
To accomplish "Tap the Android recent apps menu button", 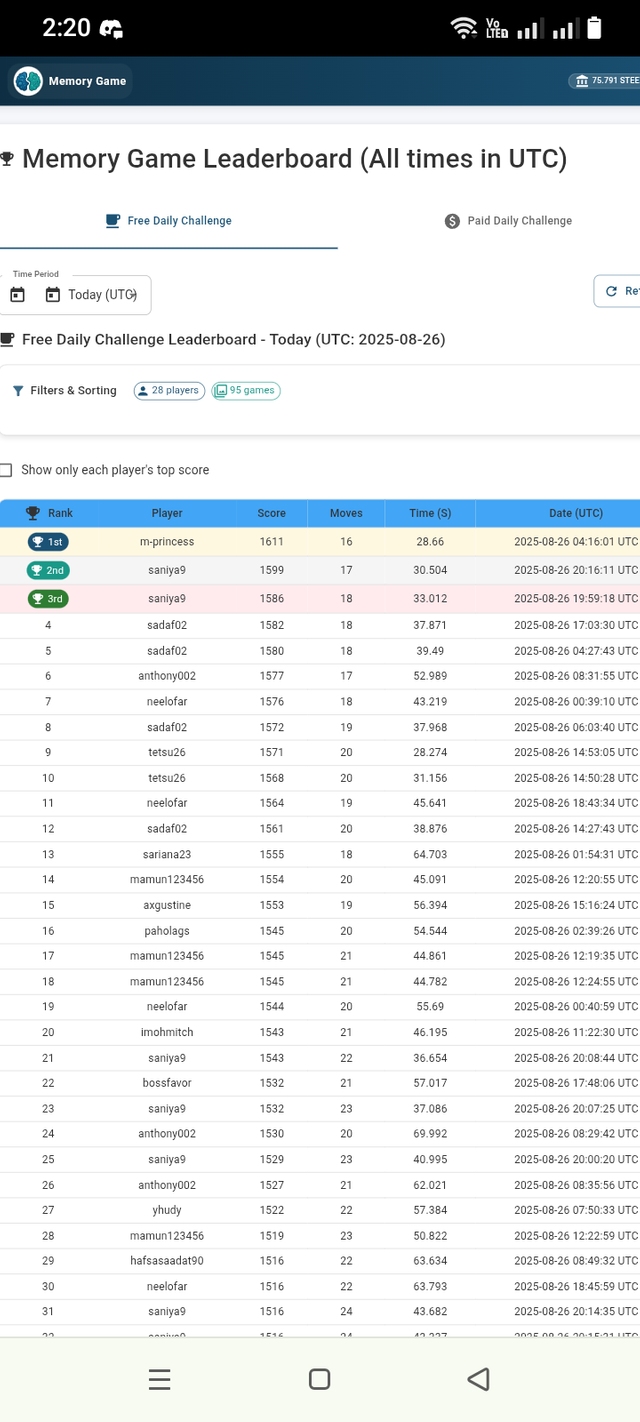I will click(x=159, y=1380).
